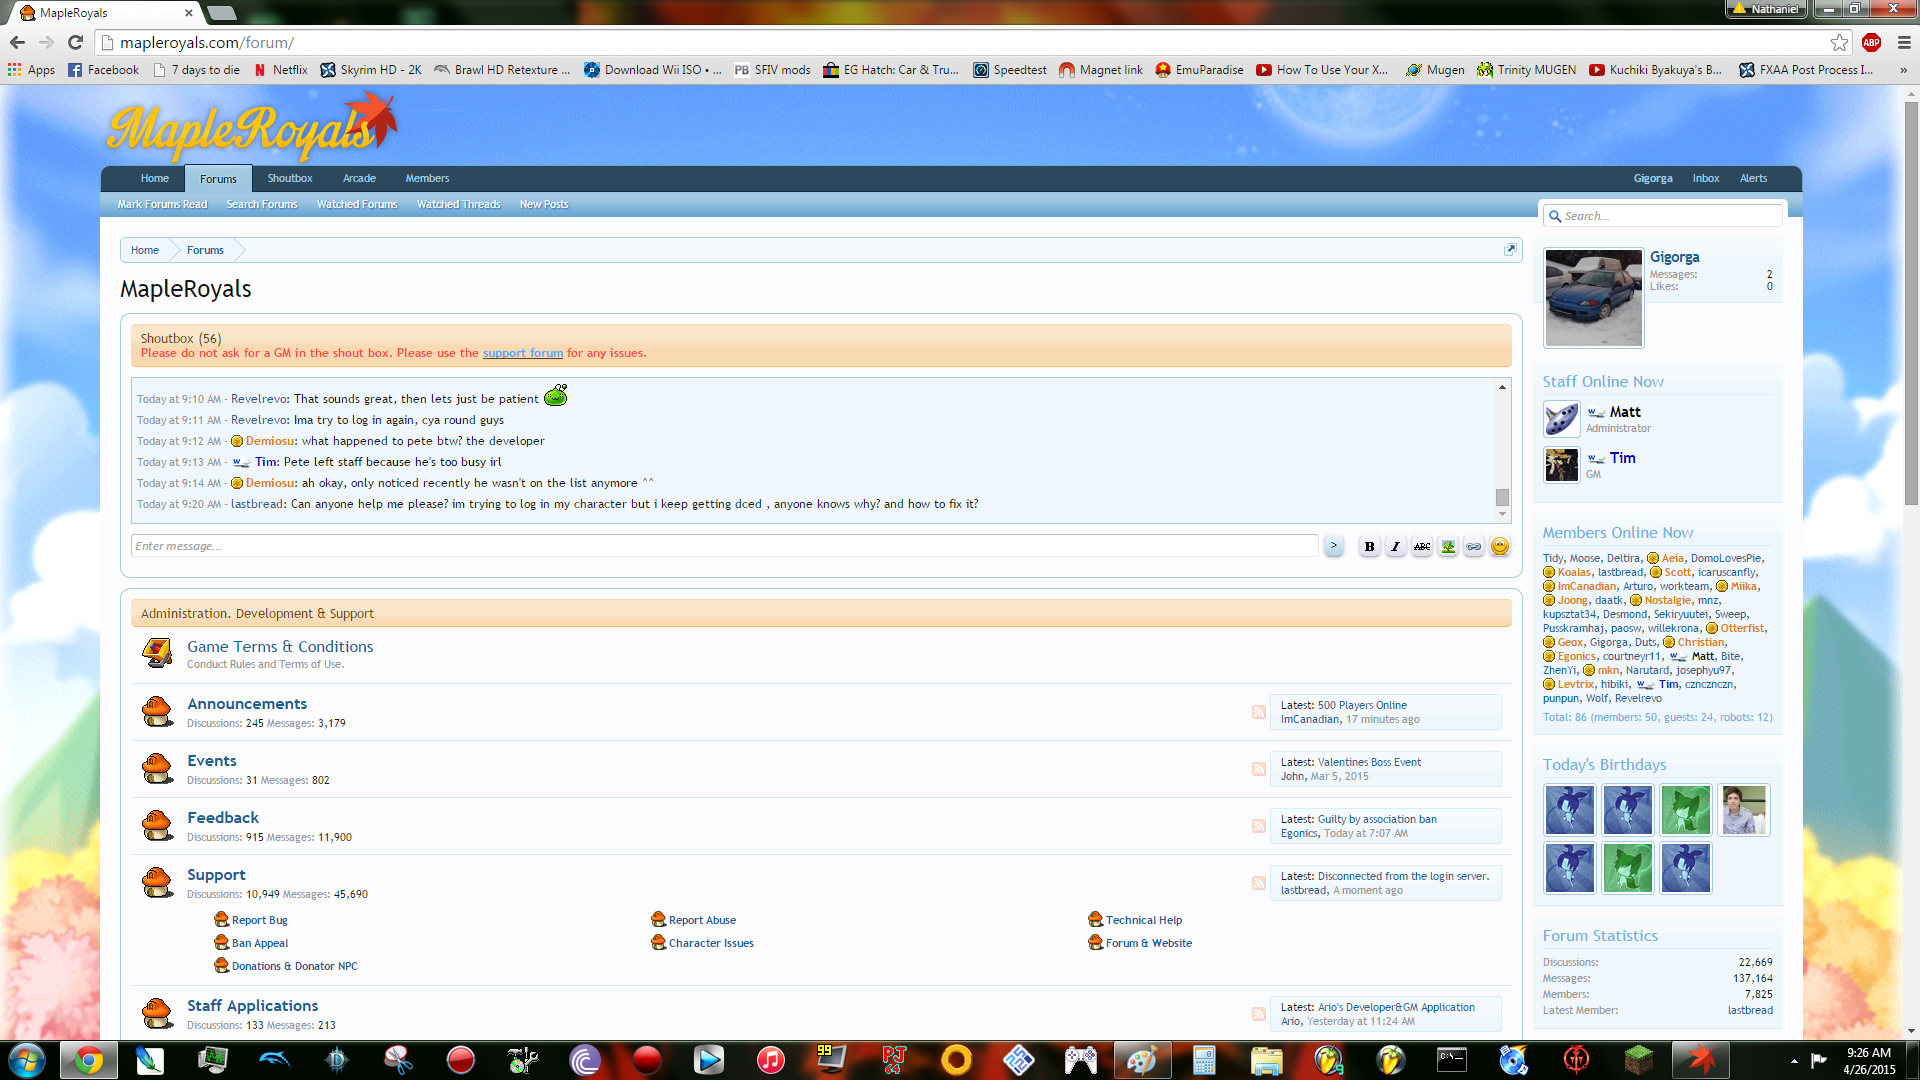Toggle bold formatting in shoutbox

pos(1369,546)
